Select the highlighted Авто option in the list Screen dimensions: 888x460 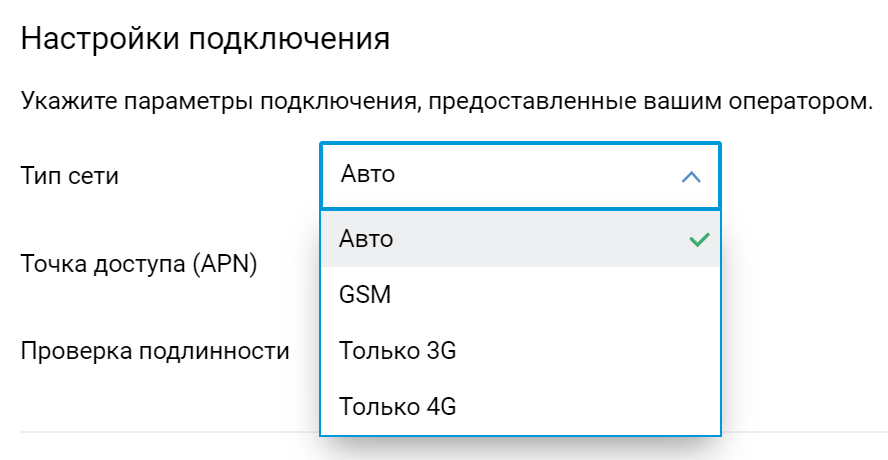point(367,239)
